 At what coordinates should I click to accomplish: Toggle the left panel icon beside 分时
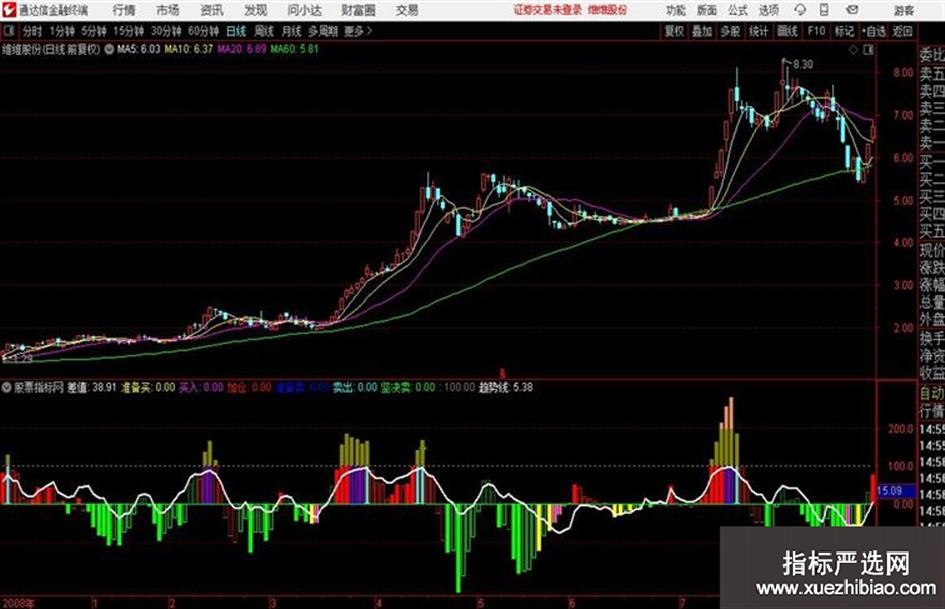8,31
